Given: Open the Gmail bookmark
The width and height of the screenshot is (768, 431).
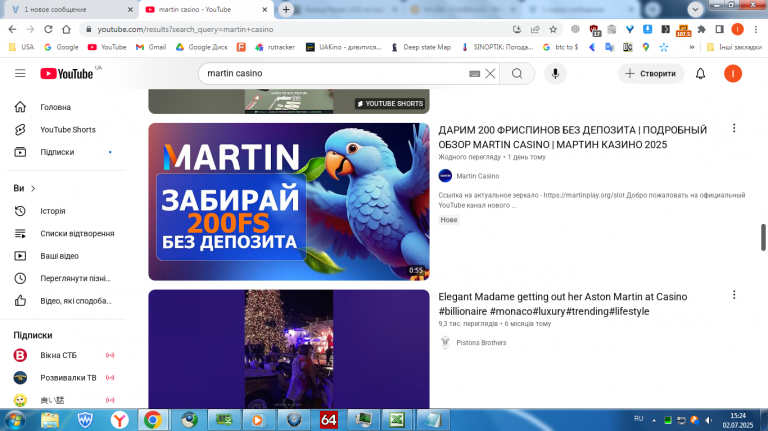Looking at the screenshot, I should coord(151,47).
